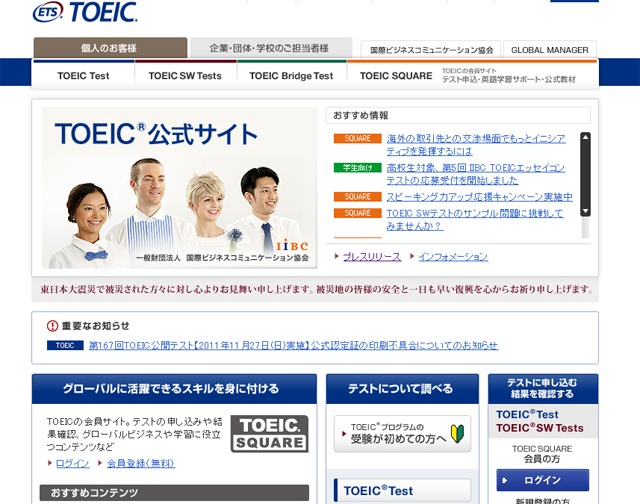
Task: Click the ETS TOEIC logo
Action: pos(85,11)
